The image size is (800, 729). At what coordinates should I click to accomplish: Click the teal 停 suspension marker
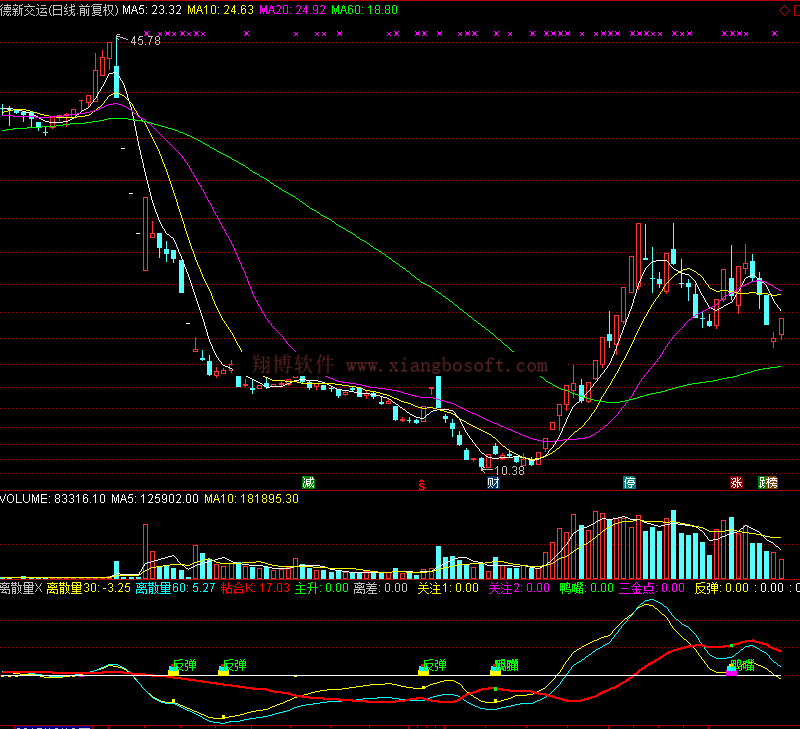(629, 483)
